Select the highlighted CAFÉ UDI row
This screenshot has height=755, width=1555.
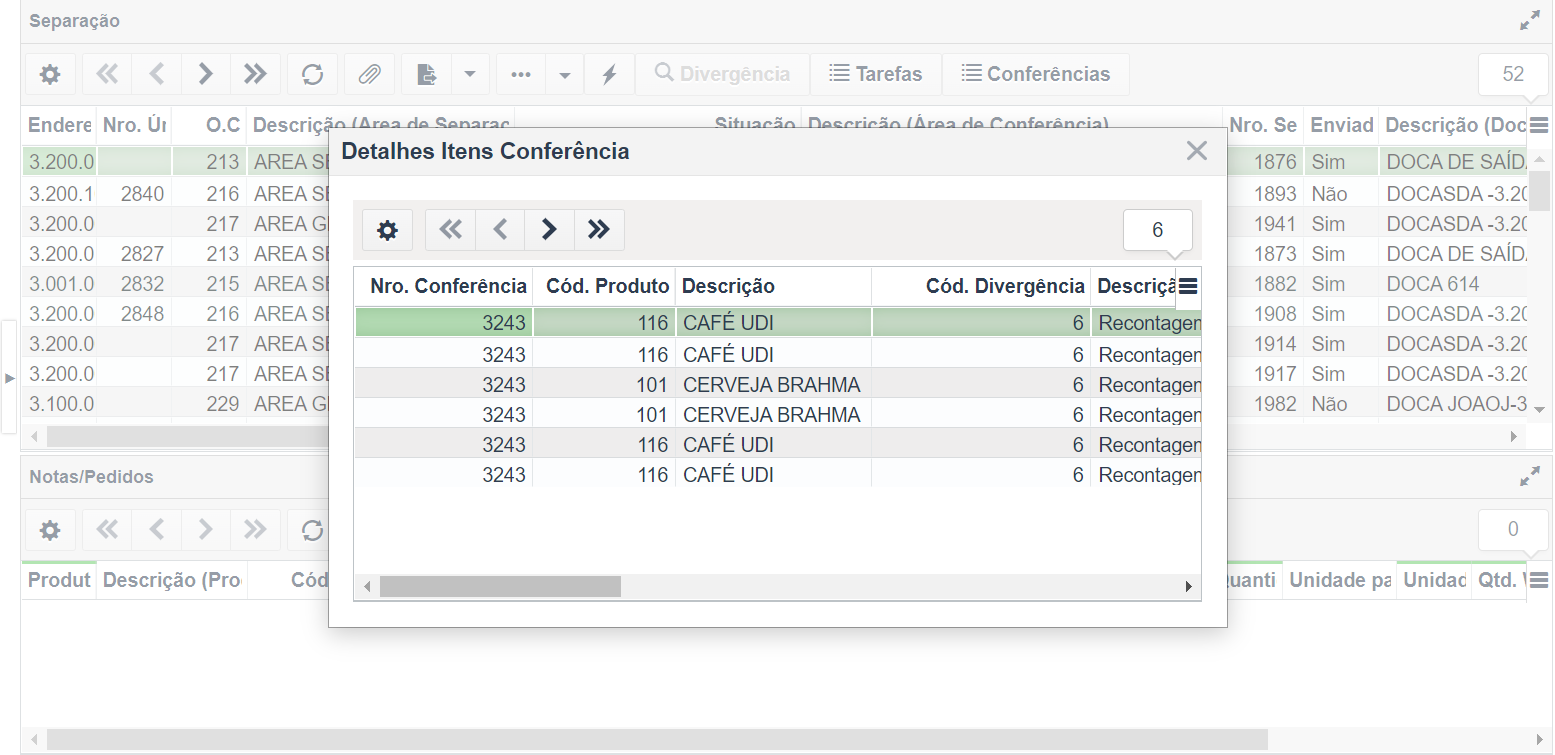(x=778, y=323)
